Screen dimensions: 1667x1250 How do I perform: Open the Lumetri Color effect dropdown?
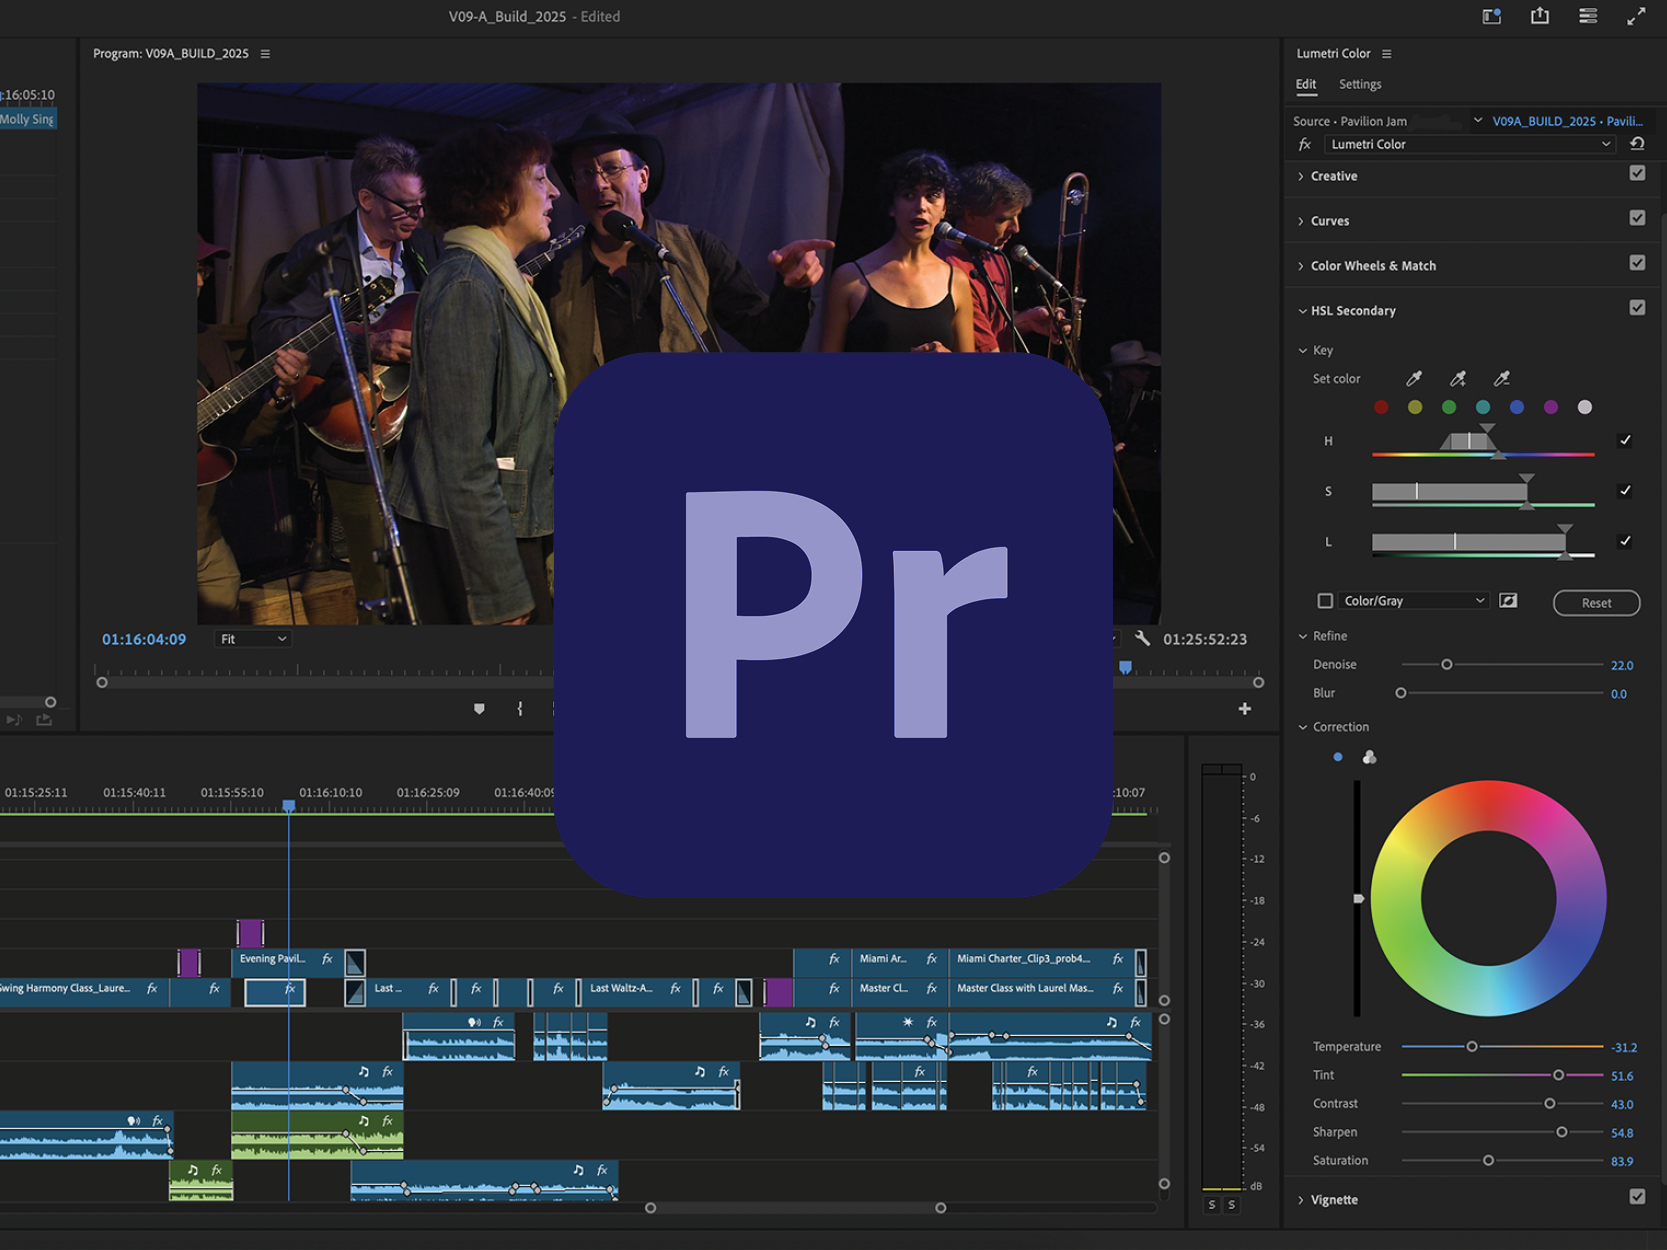1470,144
